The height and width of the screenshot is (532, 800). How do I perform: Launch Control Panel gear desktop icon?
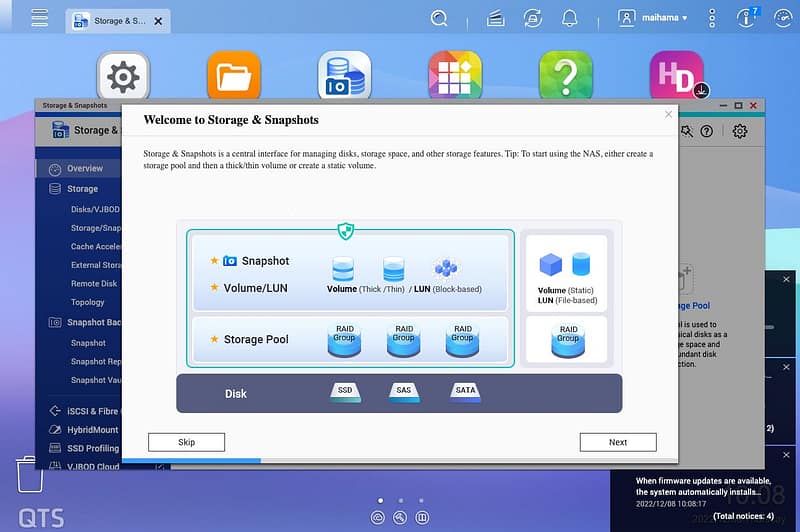coord(123,75)
